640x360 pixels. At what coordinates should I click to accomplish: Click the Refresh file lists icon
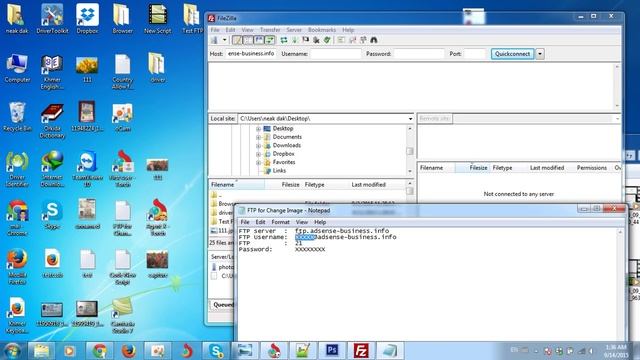(x=284, y=40)
